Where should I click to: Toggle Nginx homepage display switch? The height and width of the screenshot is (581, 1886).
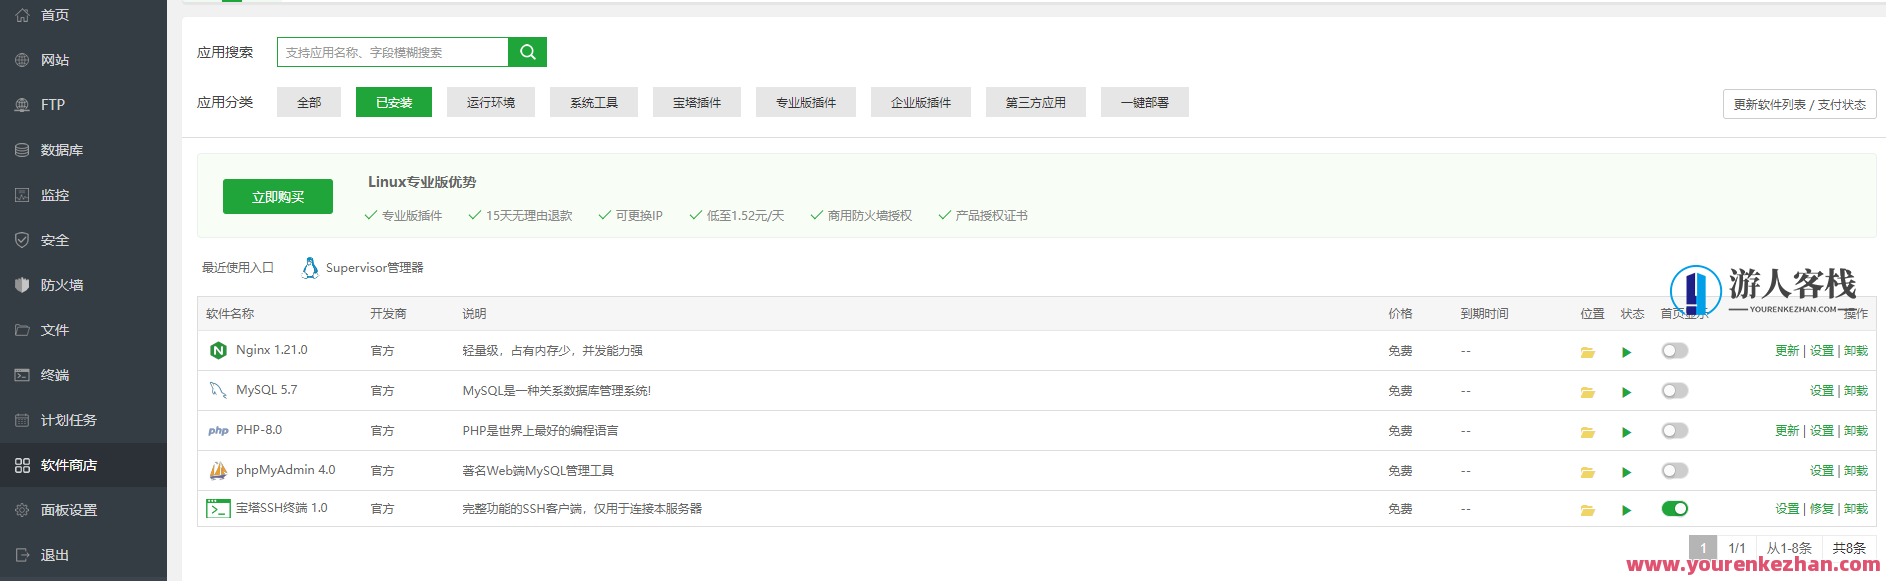point(1675,350)
